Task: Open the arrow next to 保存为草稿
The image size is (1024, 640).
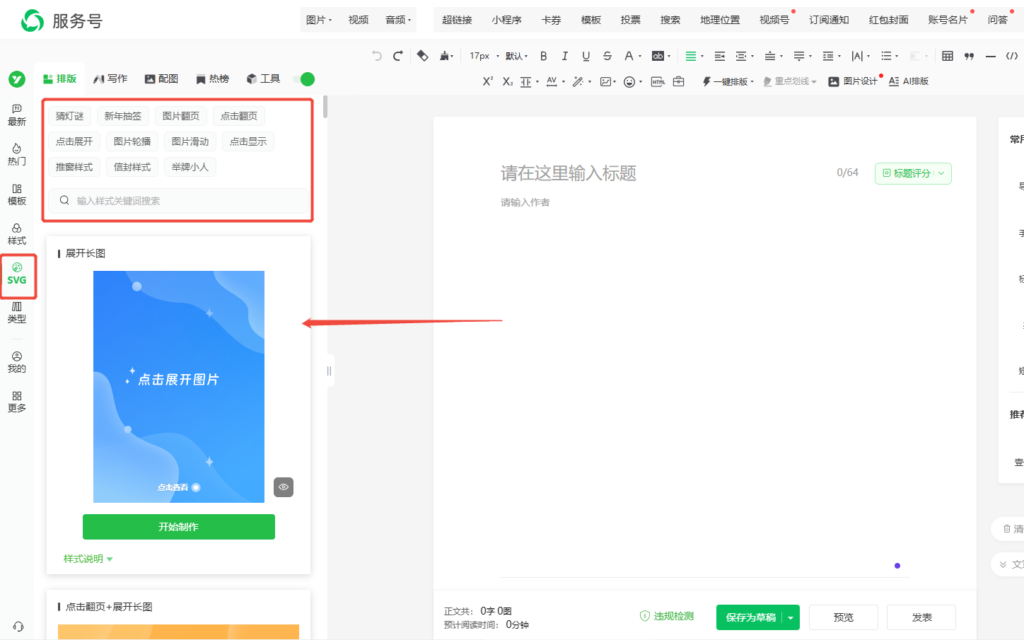Action: pyautogui.click(x=791, y=617)
